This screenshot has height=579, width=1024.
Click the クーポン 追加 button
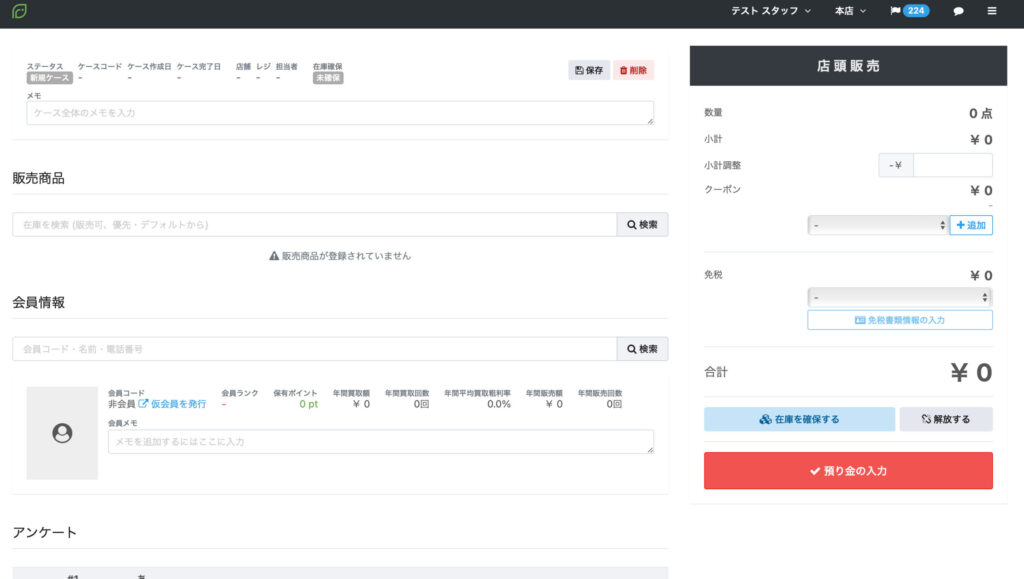tap(970, 226)
